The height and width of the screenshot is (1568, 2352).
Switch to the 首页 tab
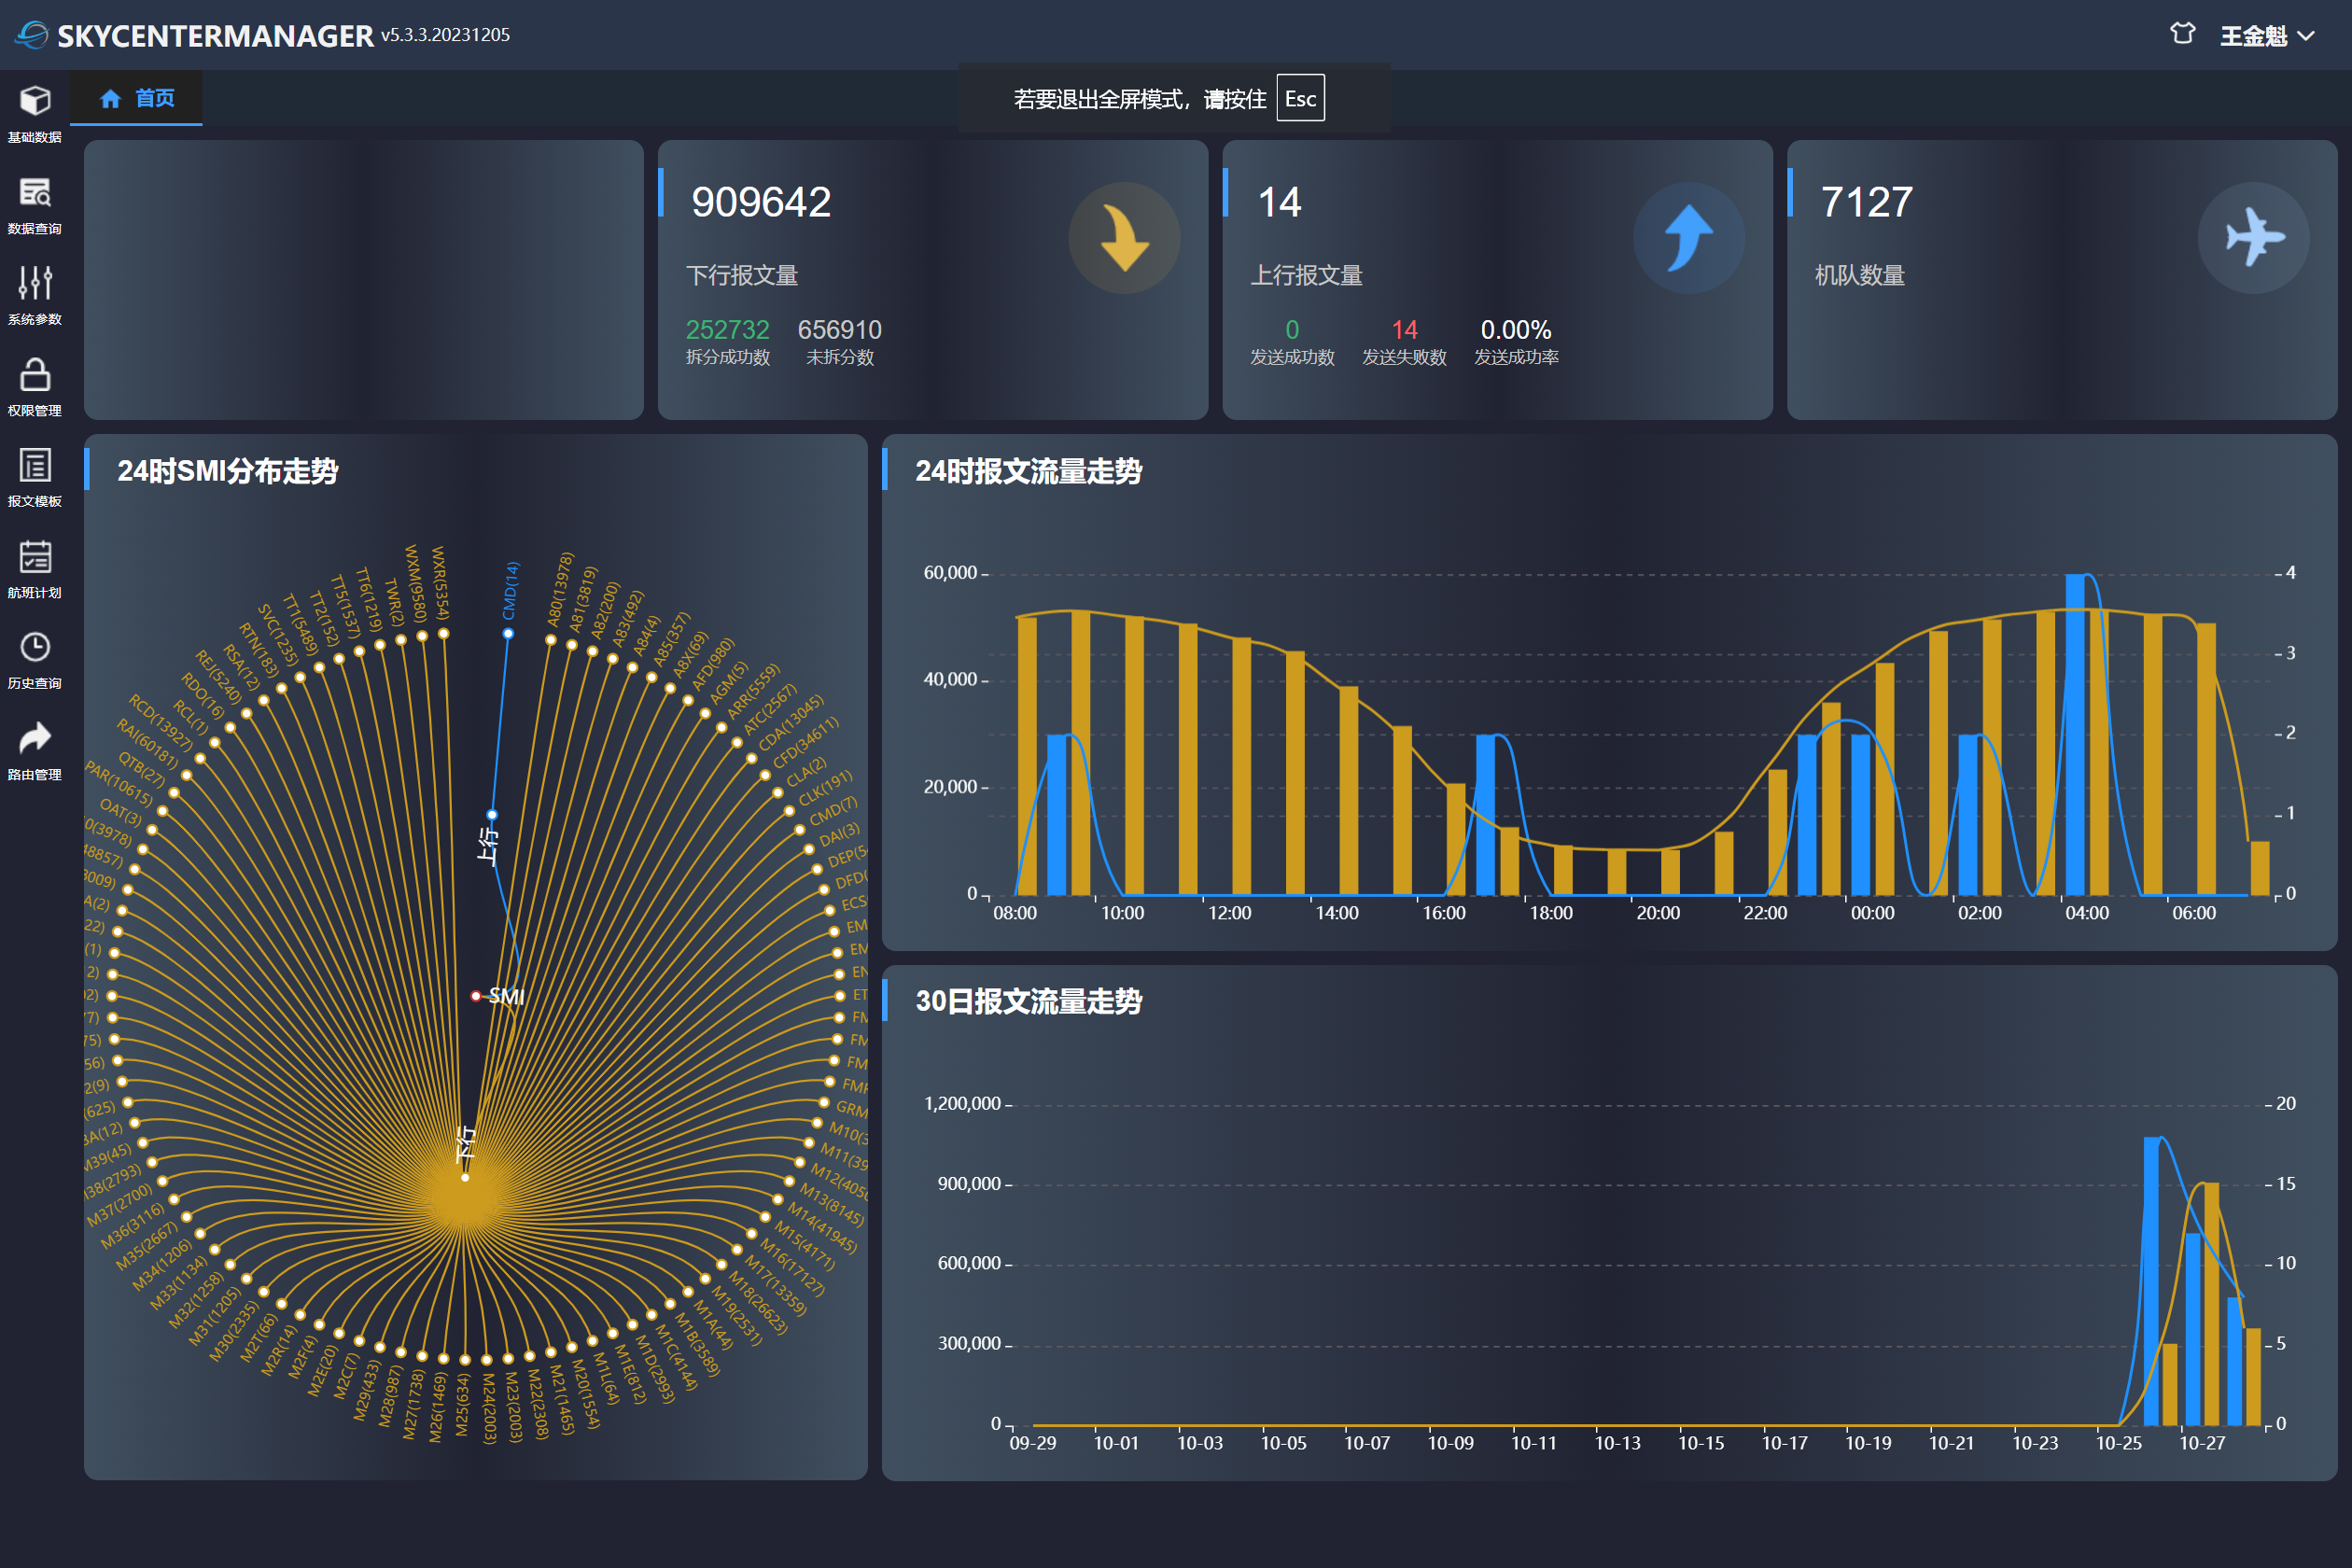coord(136,98)
